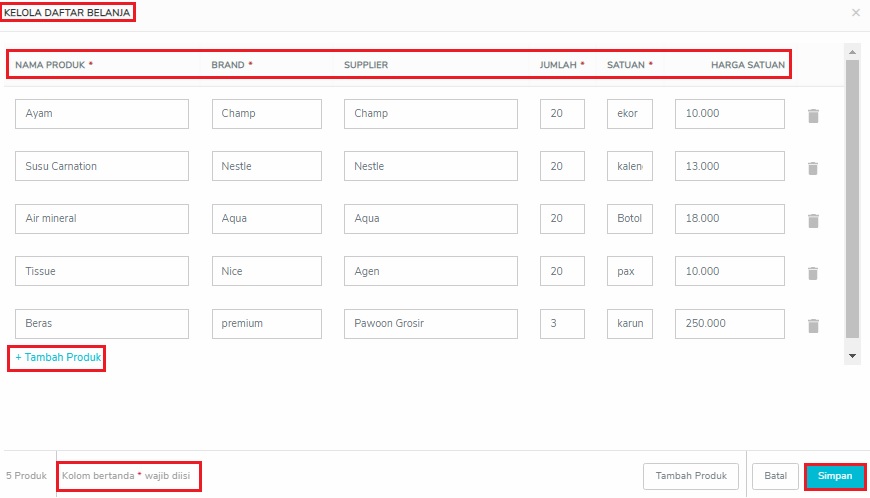Close the Kelola Daftar Belanja dialog
870x498 pixels.
tap(856, 13)
